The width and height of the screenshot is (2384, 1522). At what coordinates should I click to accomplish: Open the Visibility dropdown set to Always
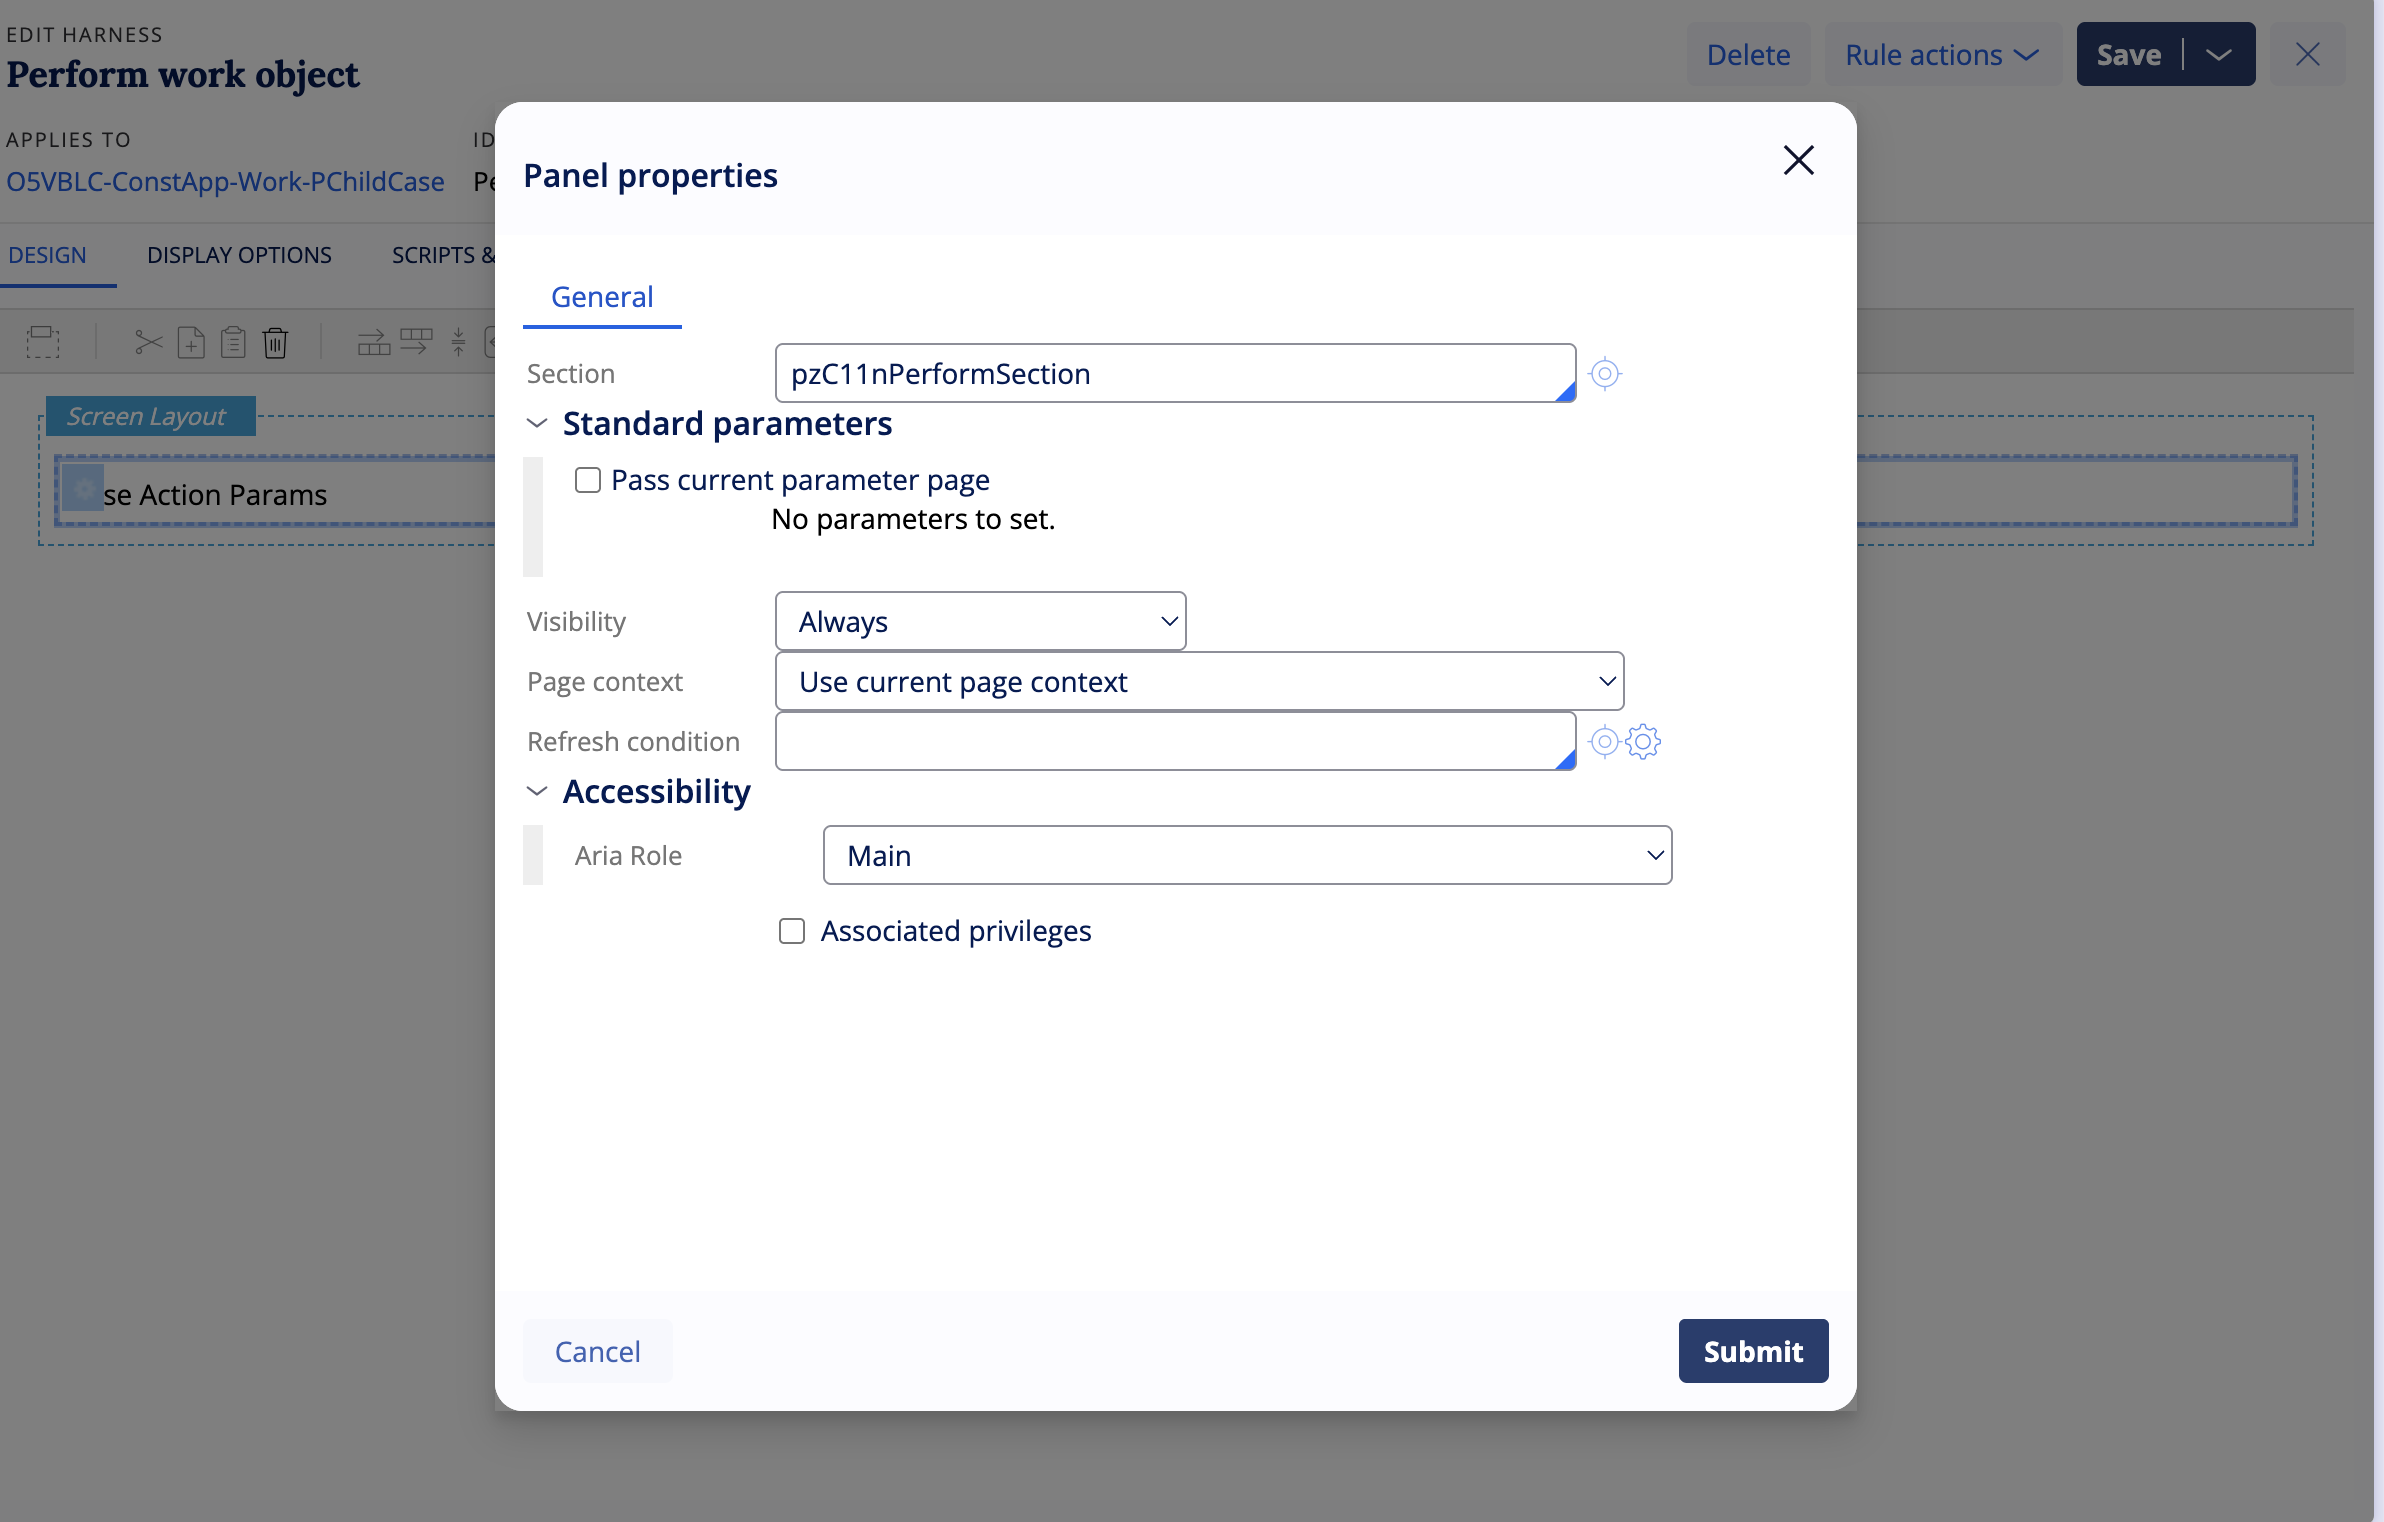980,621
